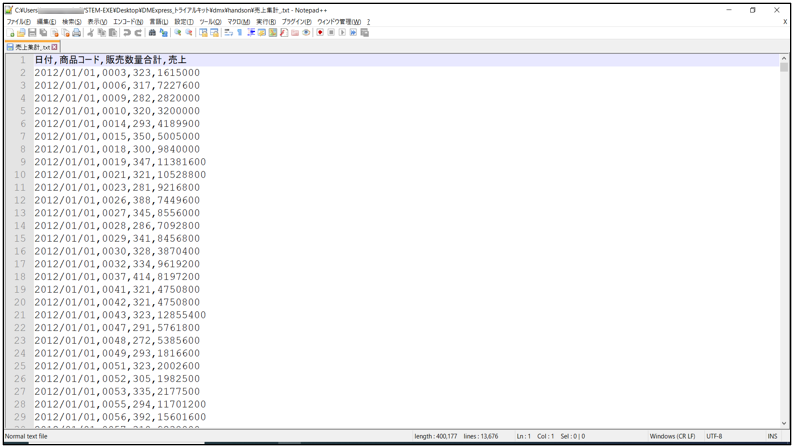Viewport: 794px width, 448px height.
Task: Click the Print icon in toolbar
Action: [x=77, y=33]
